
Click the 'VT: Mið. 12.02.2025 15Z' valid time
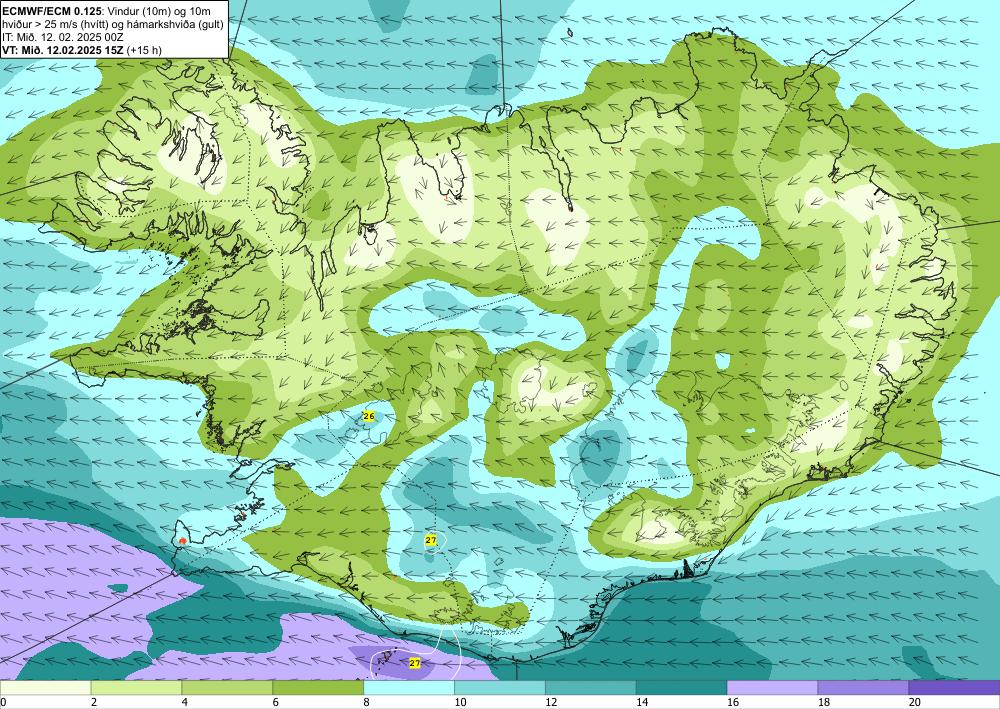(63, 50)
